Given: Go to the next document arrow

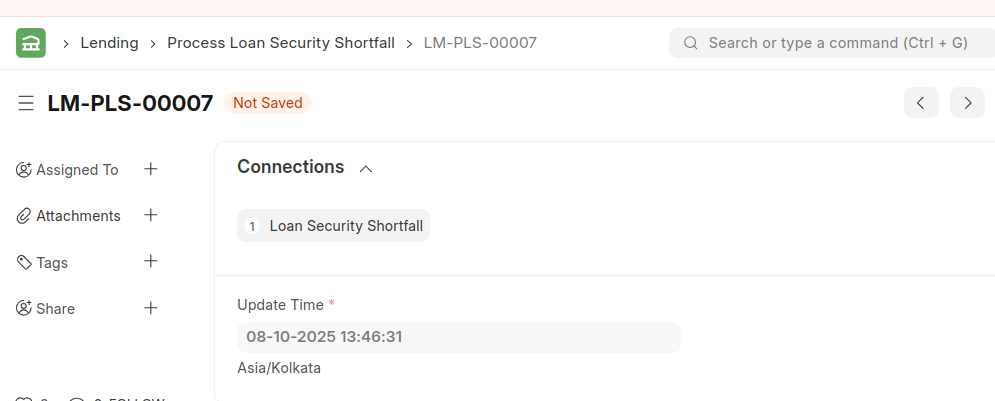Looking at the screenshot, I should [x=967, y=103].
